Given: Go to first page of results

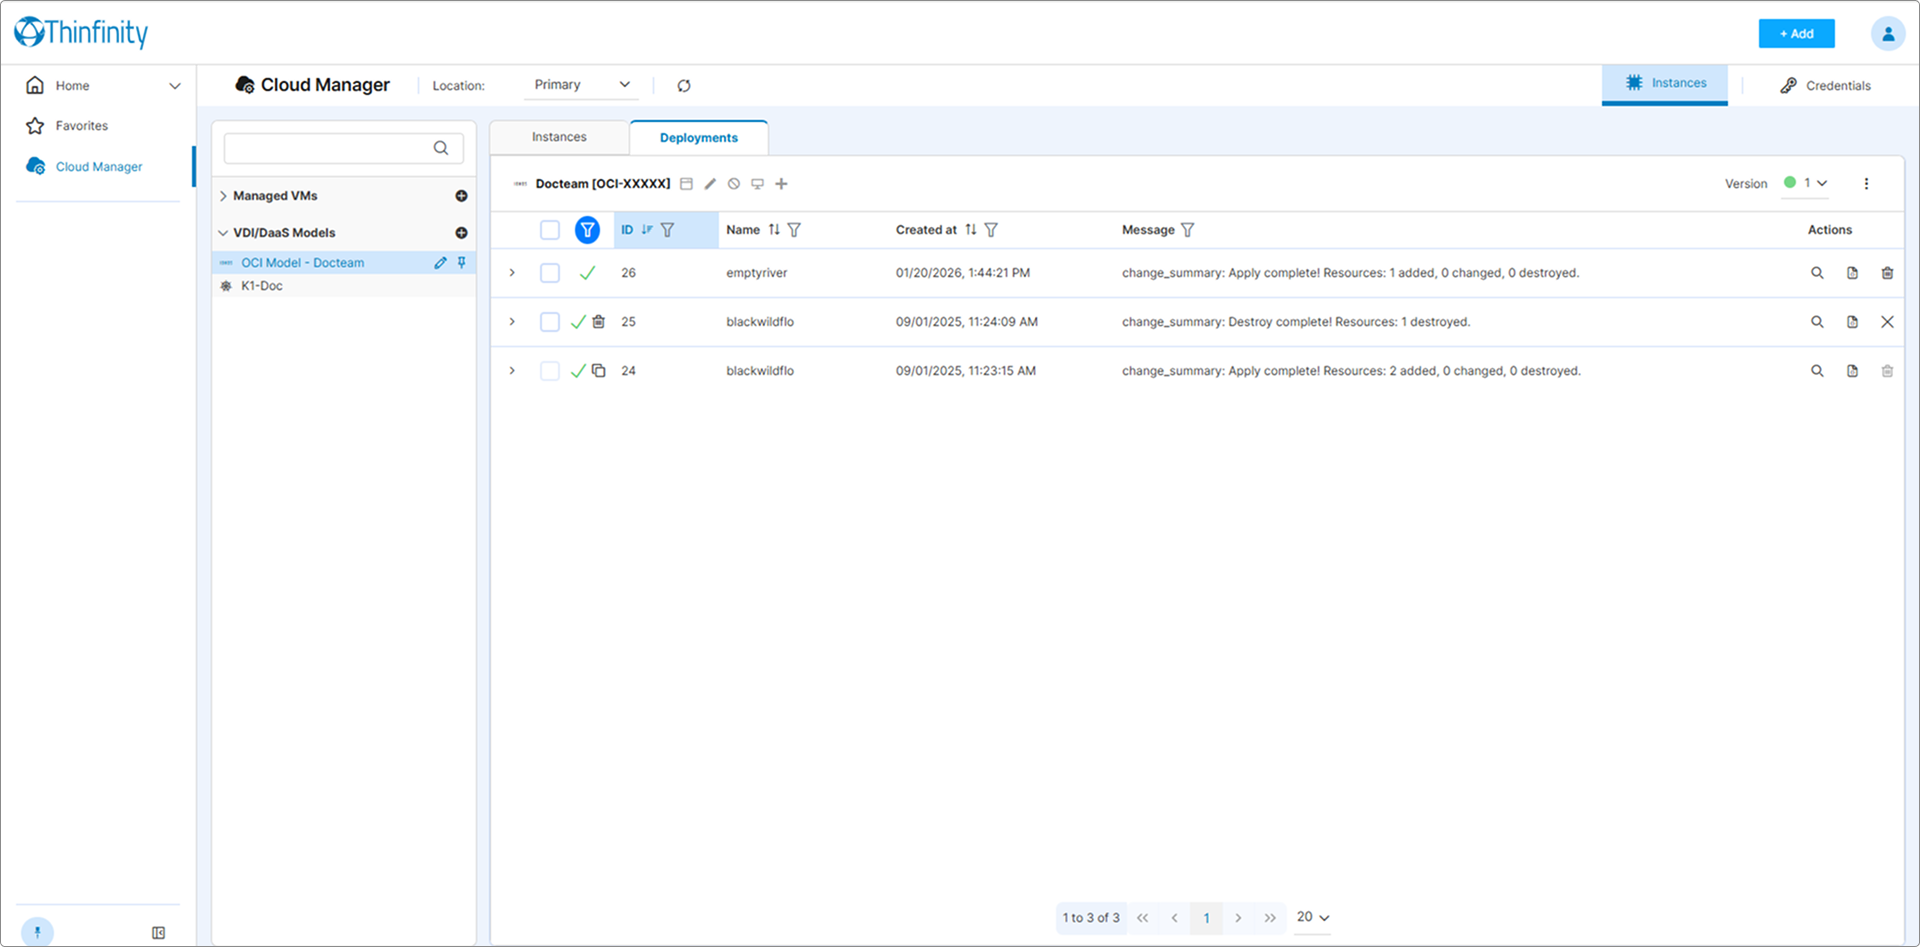Looking at the screenshot, I should click(x=1142, y=918).
